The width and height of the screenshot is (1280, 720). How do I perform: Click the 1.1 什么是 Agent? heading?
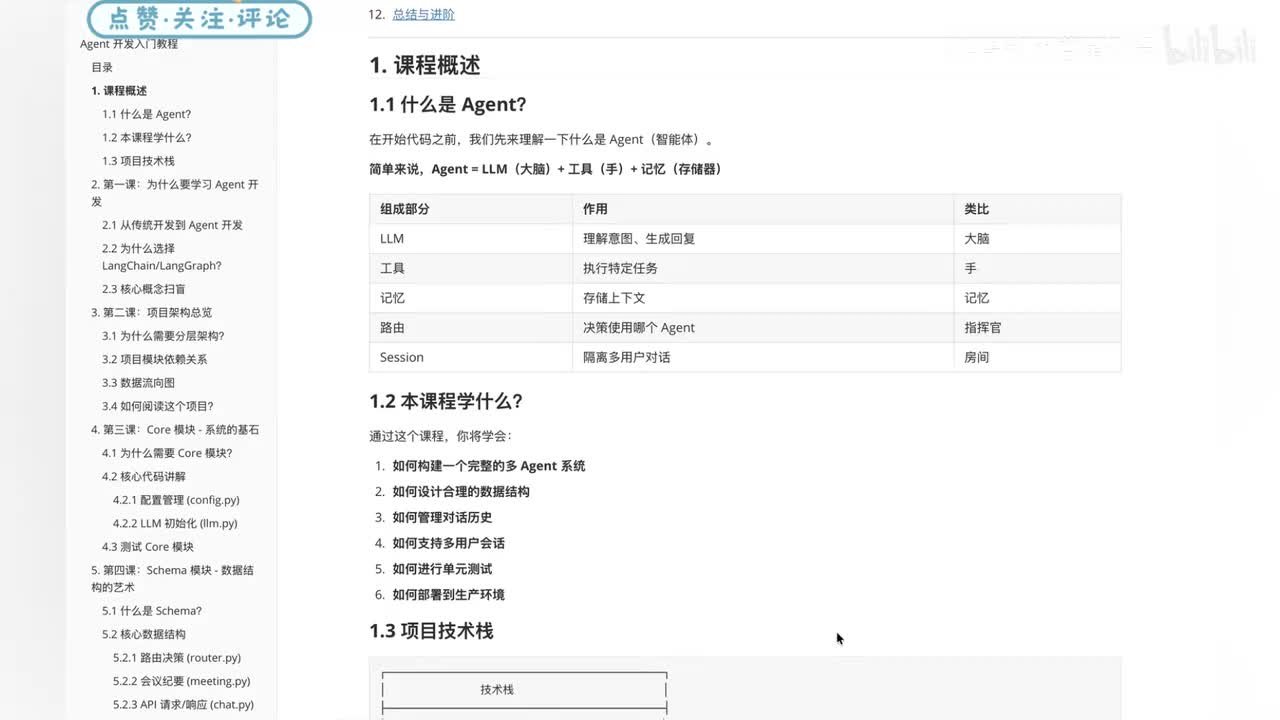(x=448, y=104)
